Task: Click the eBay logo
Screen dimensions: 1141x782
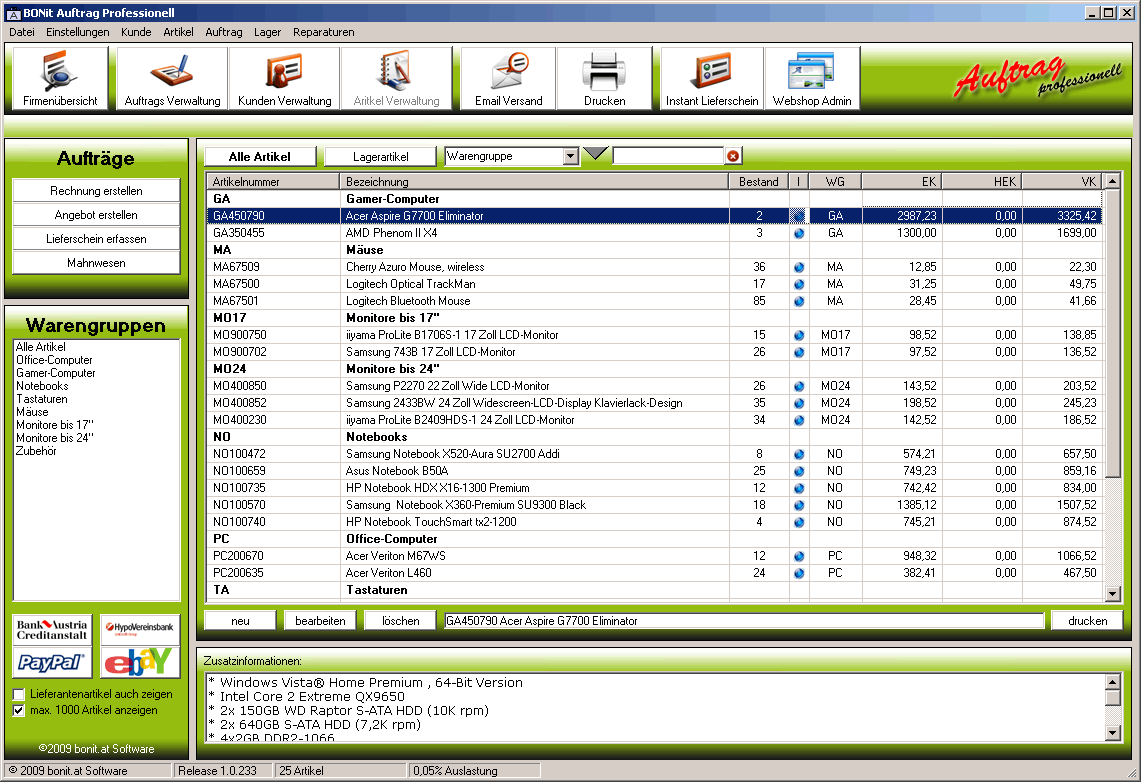Action: click(x=139, y=662)
